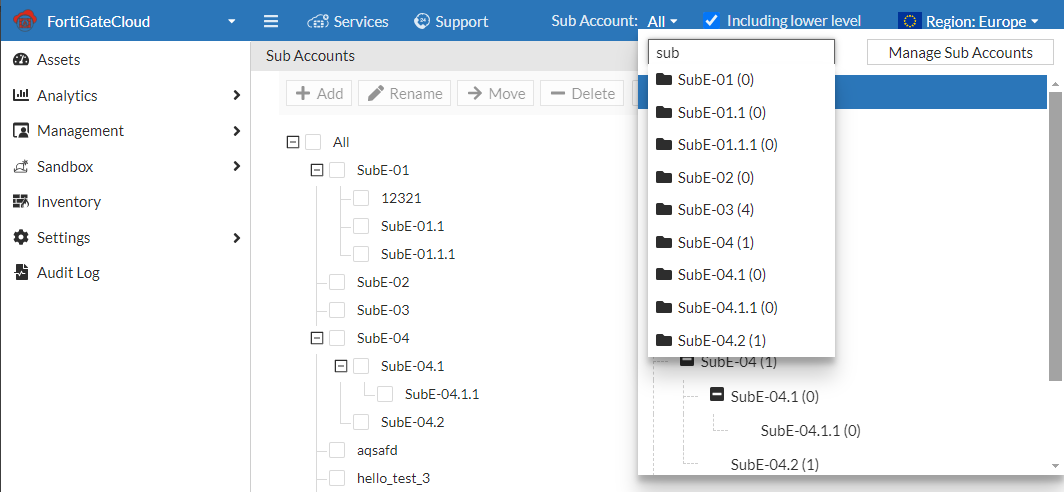This screenshot has width=1064, height=492.
Task: Open Assets dashboard icon in sidebar
Action: point(20,60)
